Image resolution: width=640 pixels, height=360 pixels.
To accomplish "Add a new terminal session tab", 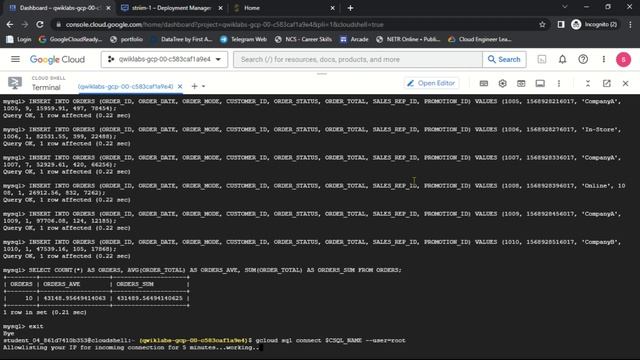I will pyautogui.click(x=194, y=86).
